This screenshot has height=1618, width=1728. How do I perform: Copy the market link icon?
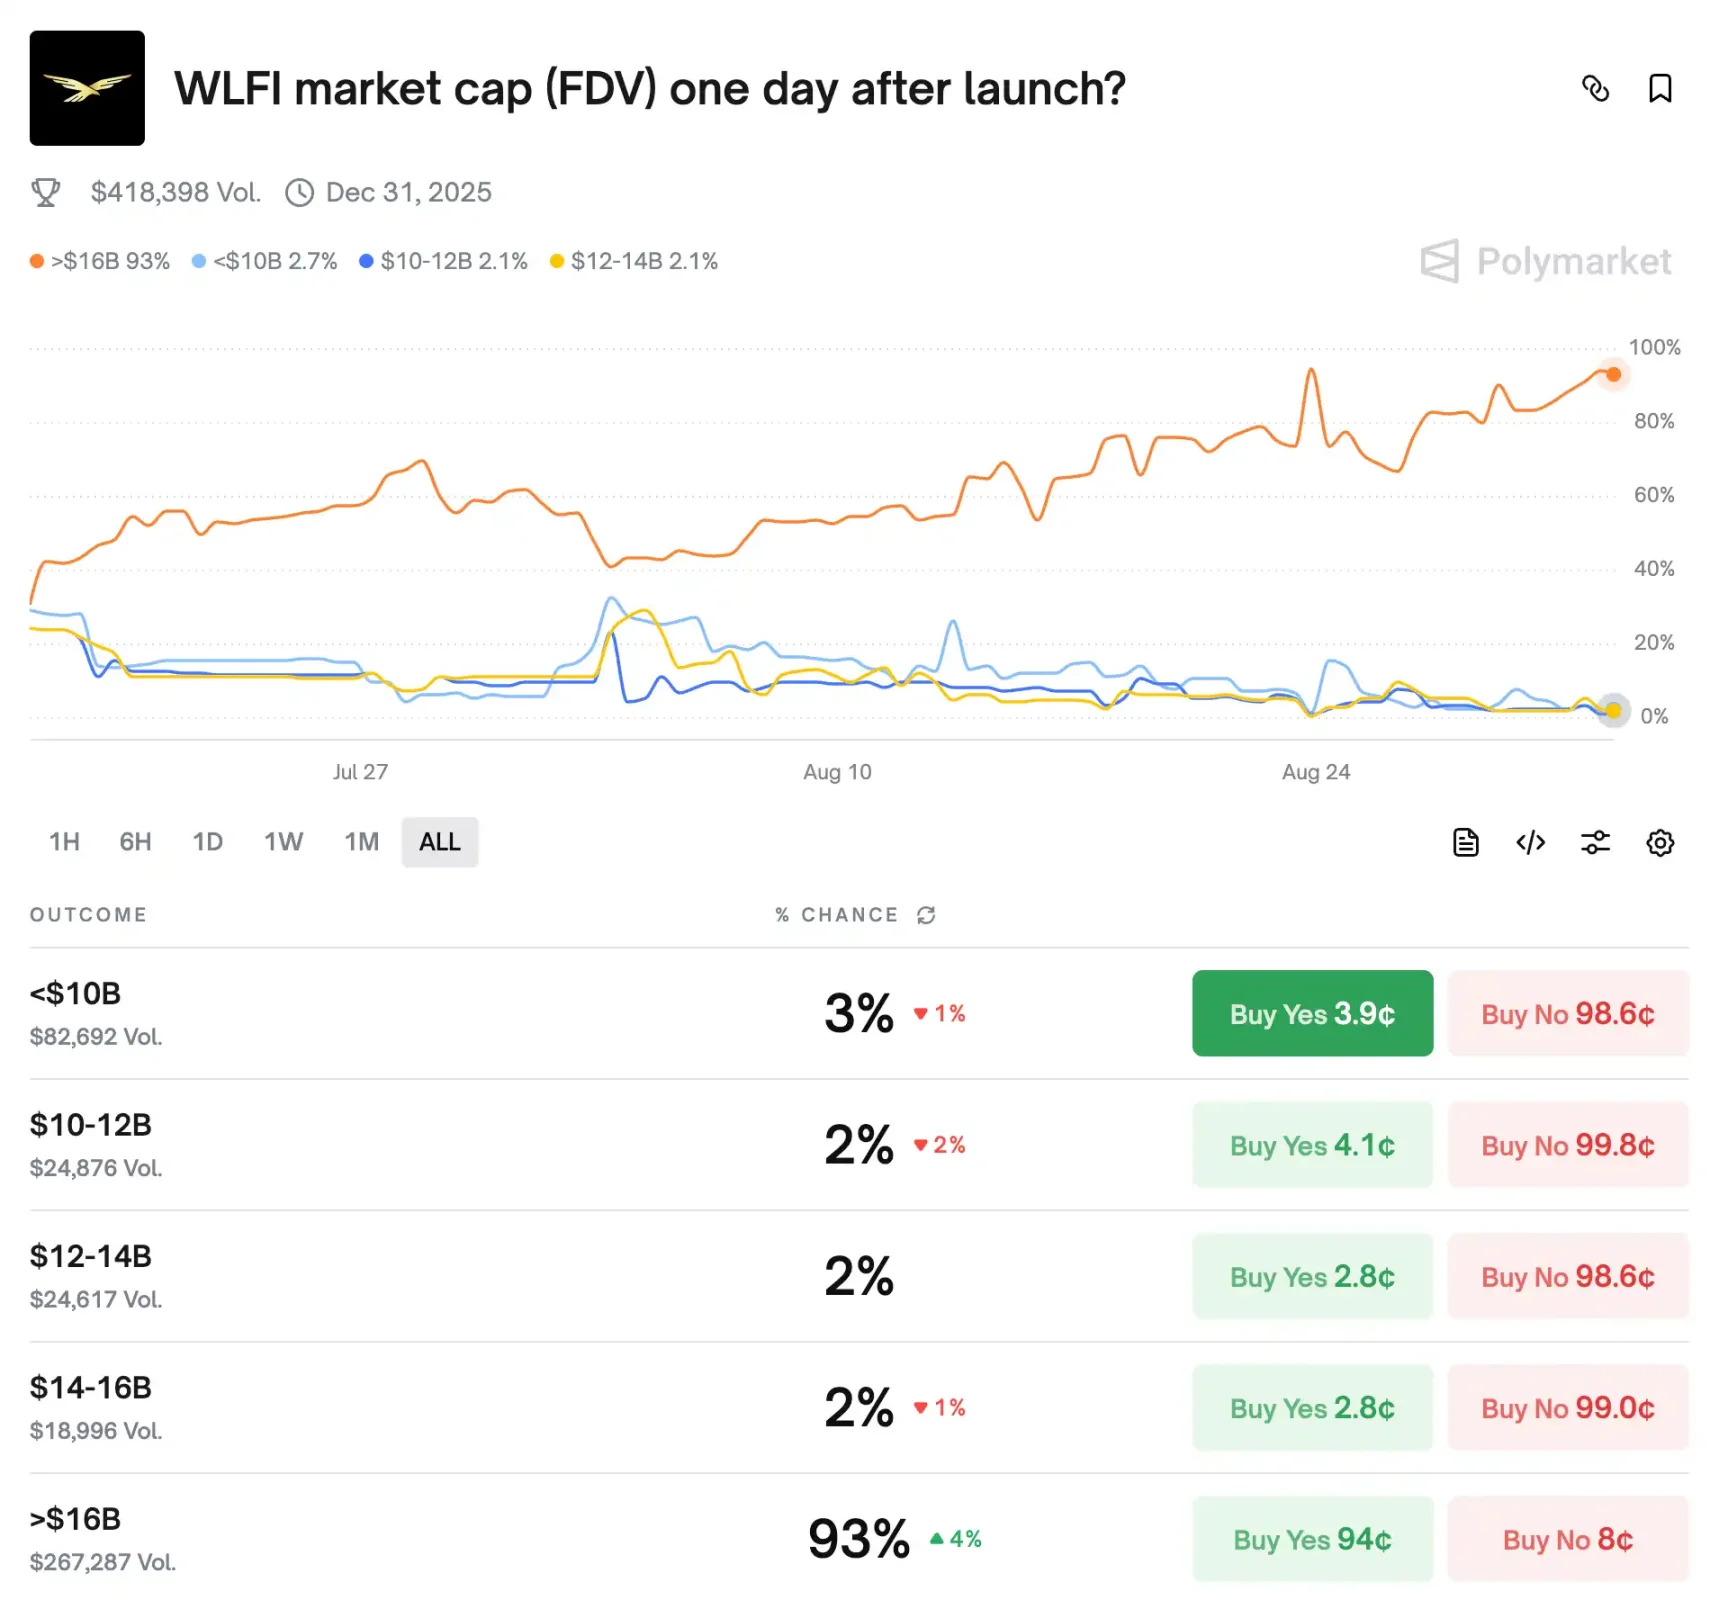pyautogui.click(x=1597, y=89)
